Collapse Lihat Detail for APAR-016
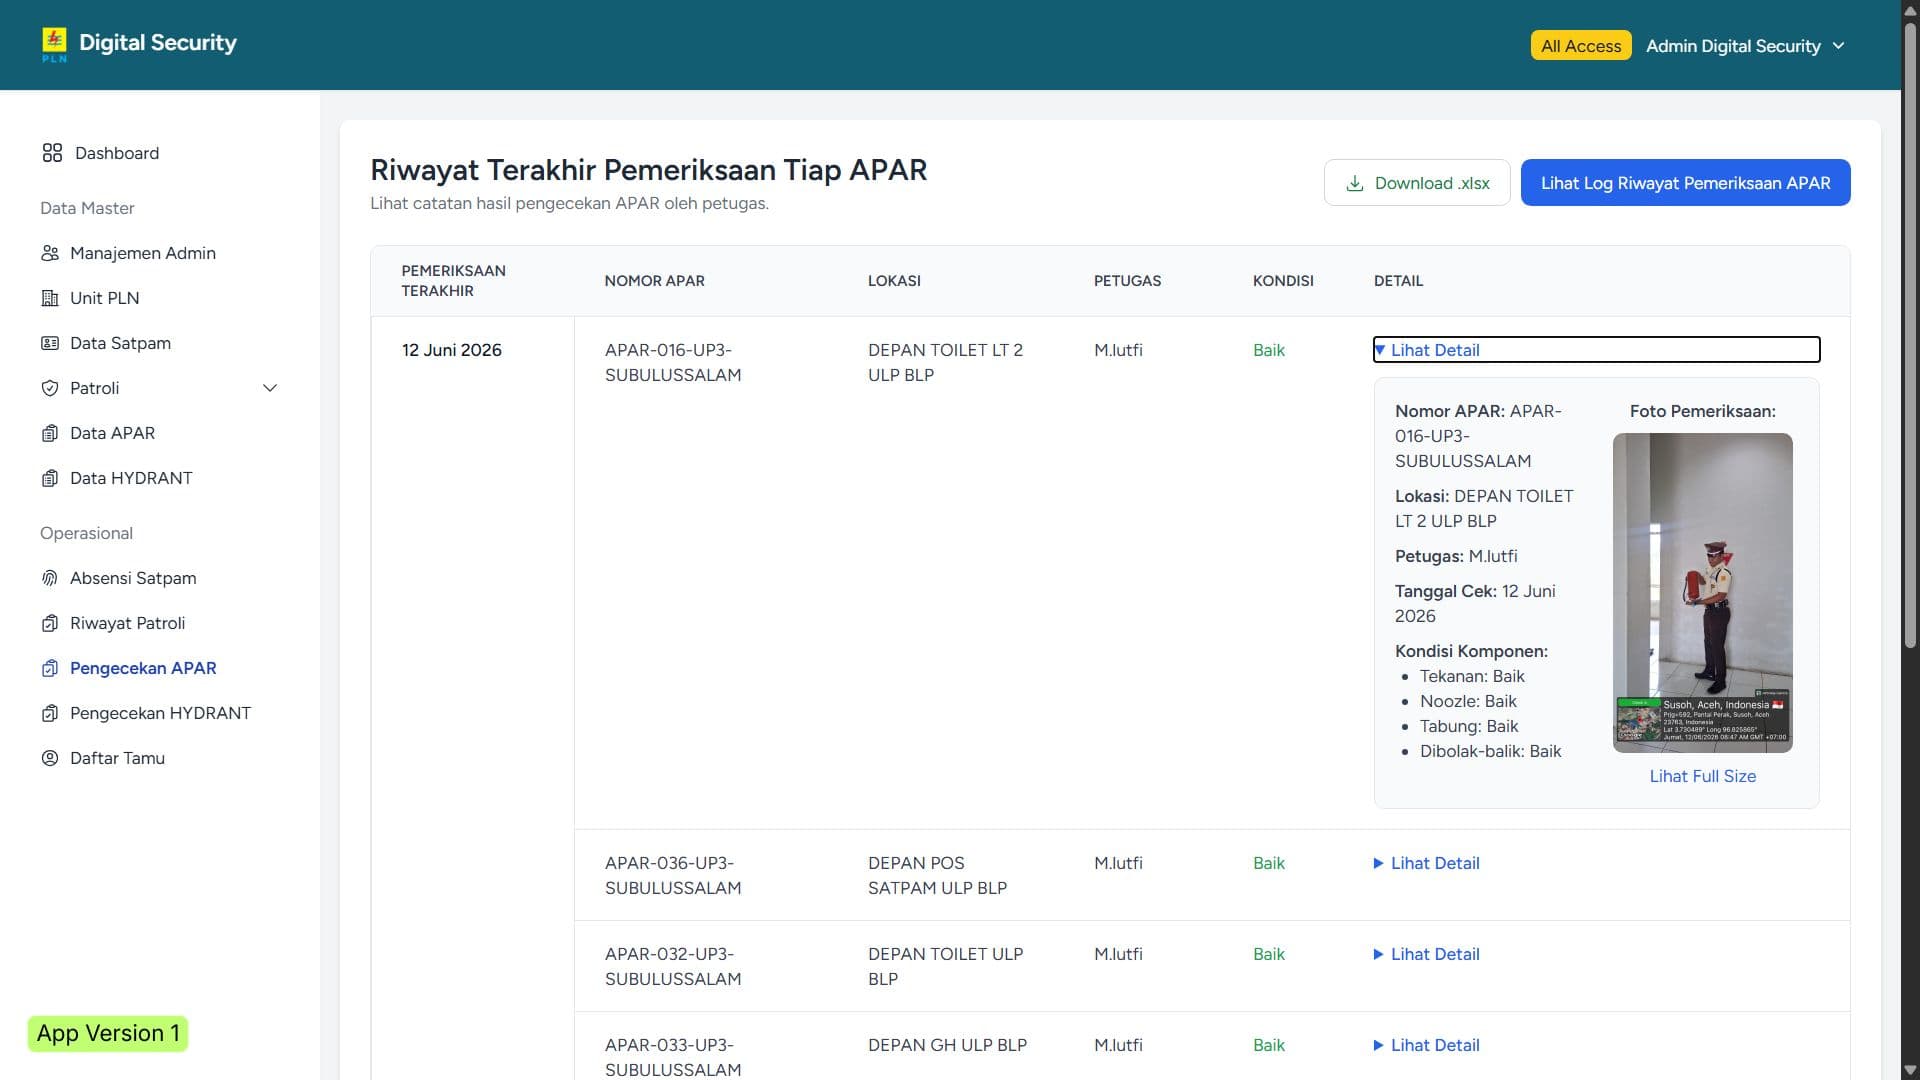This screenshot has height=1080, width=1920. (1596, 350)
